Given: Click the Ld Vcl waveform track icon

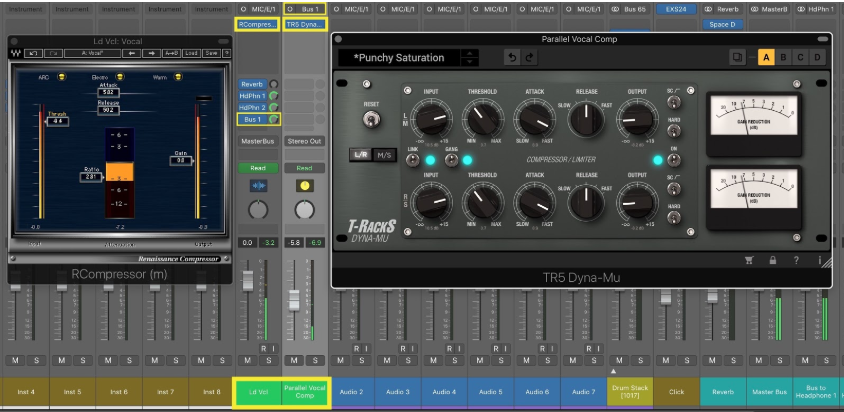Looking at the screenshot, I should pos(258,186).
